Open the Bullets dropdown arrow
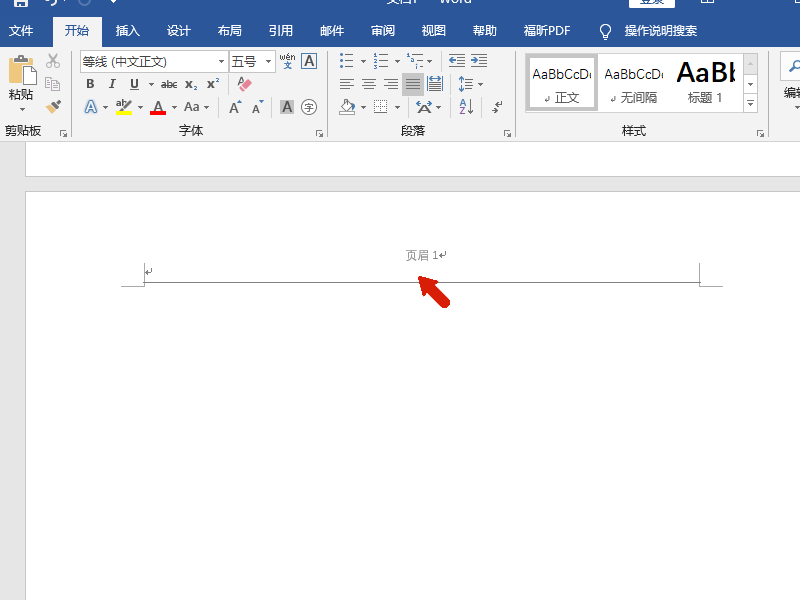The height and width of the screenshot is (600, 800). pyautogui.click(x=363, y=62)
